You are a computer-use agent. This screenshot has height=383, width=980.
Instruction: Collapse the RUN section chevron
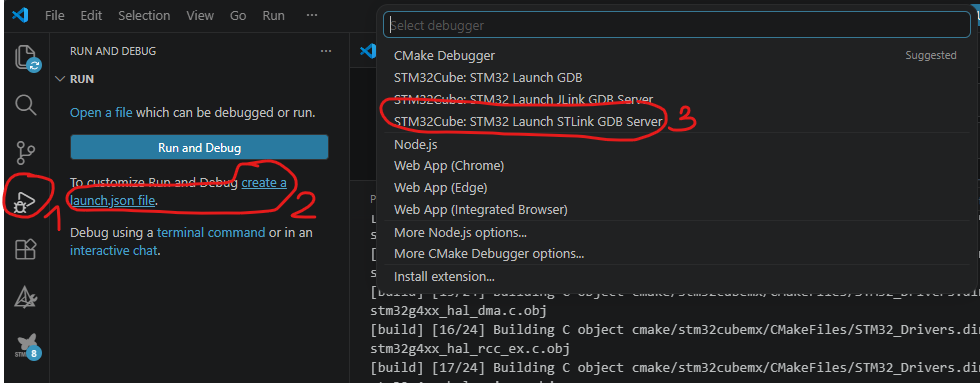[x=60, y=79]
